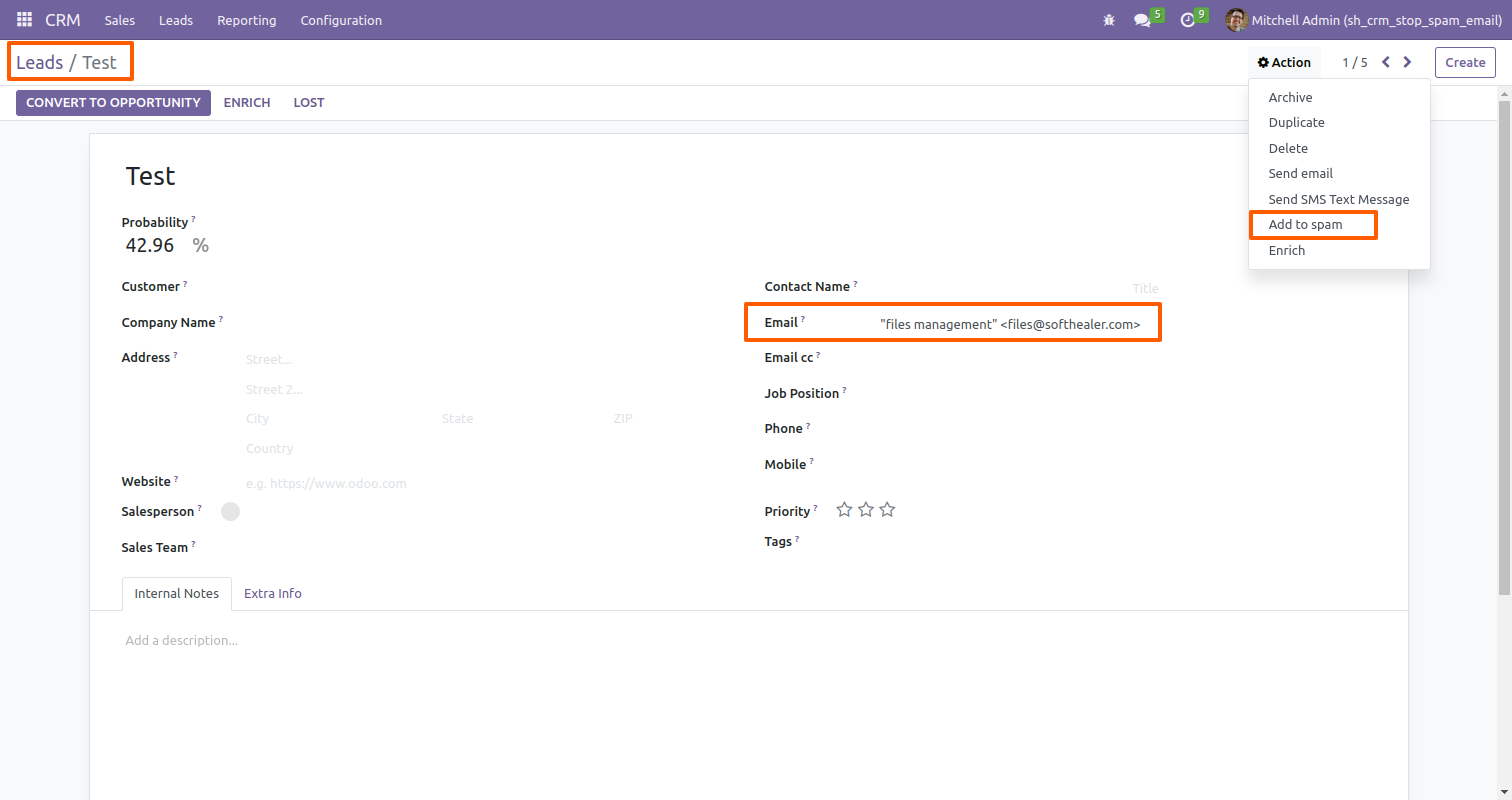
Task: Choose Delete from Action menu
Action: 1288,148
